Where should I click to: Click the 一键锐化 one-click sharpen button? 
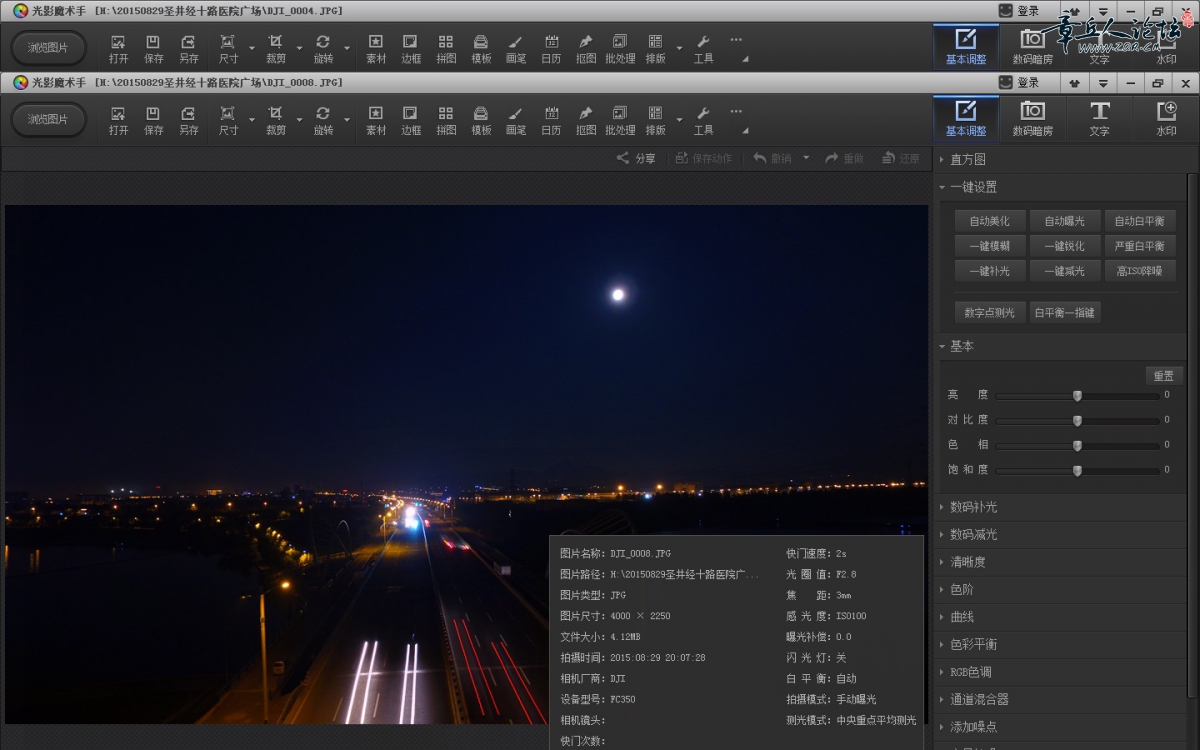point(1064,246)
